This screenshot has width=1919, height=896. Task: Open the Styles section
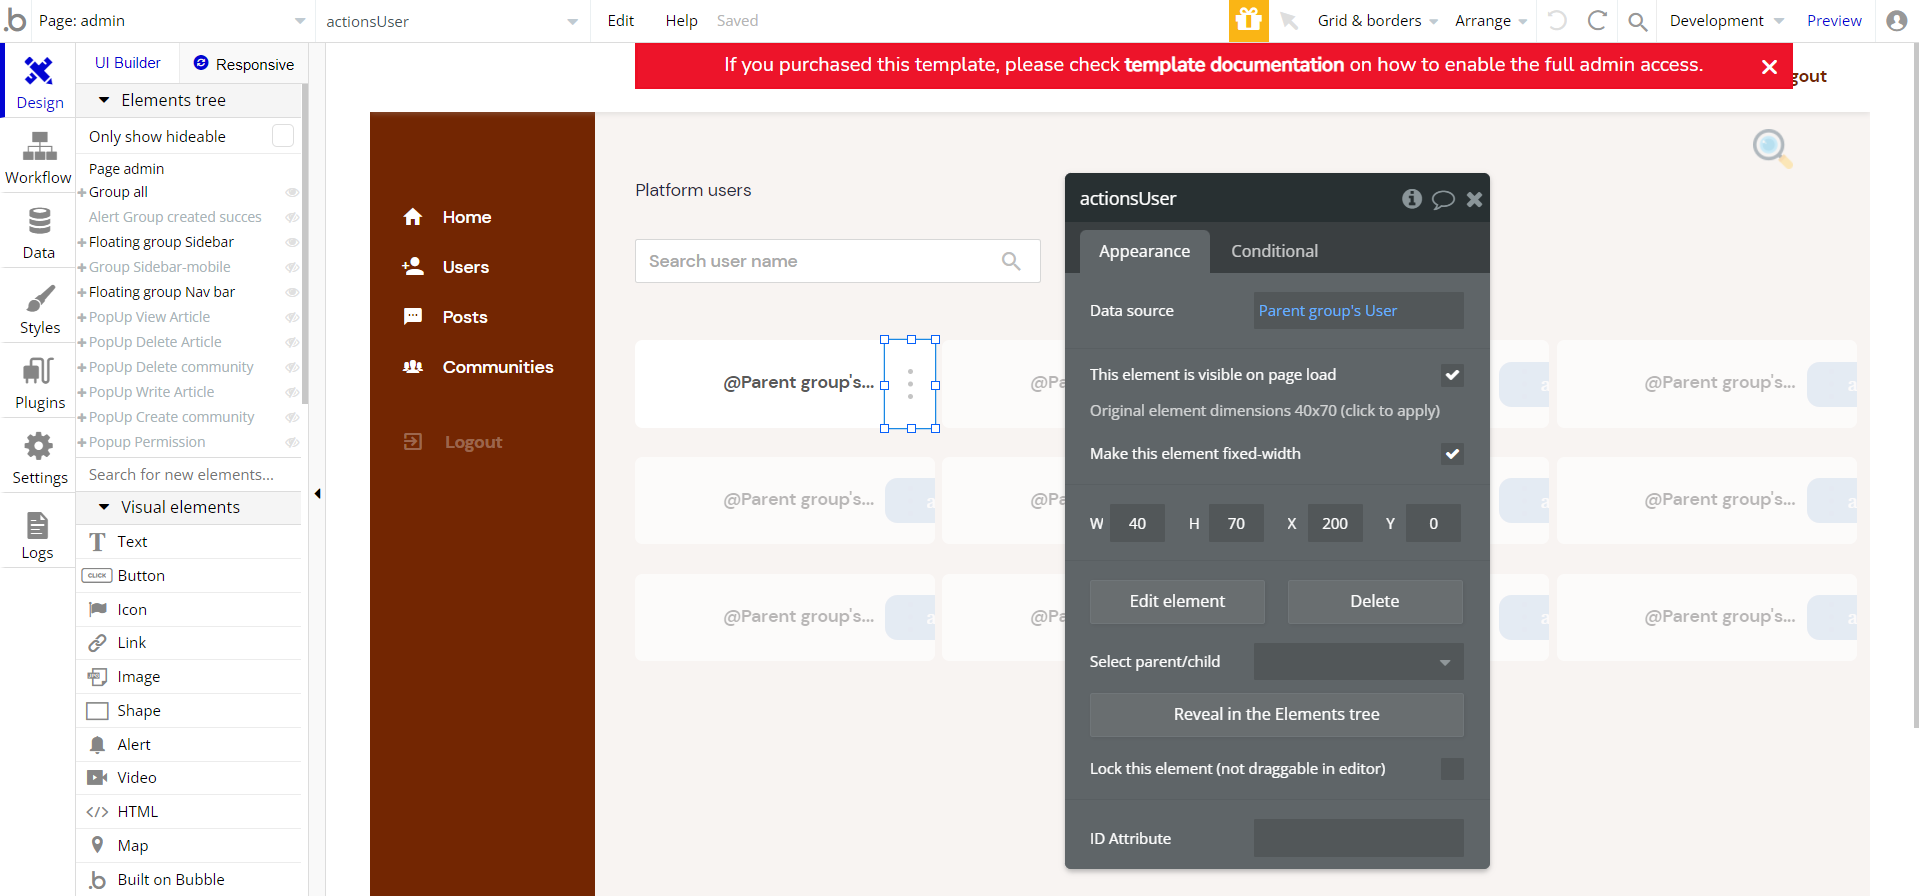point(39,309)
